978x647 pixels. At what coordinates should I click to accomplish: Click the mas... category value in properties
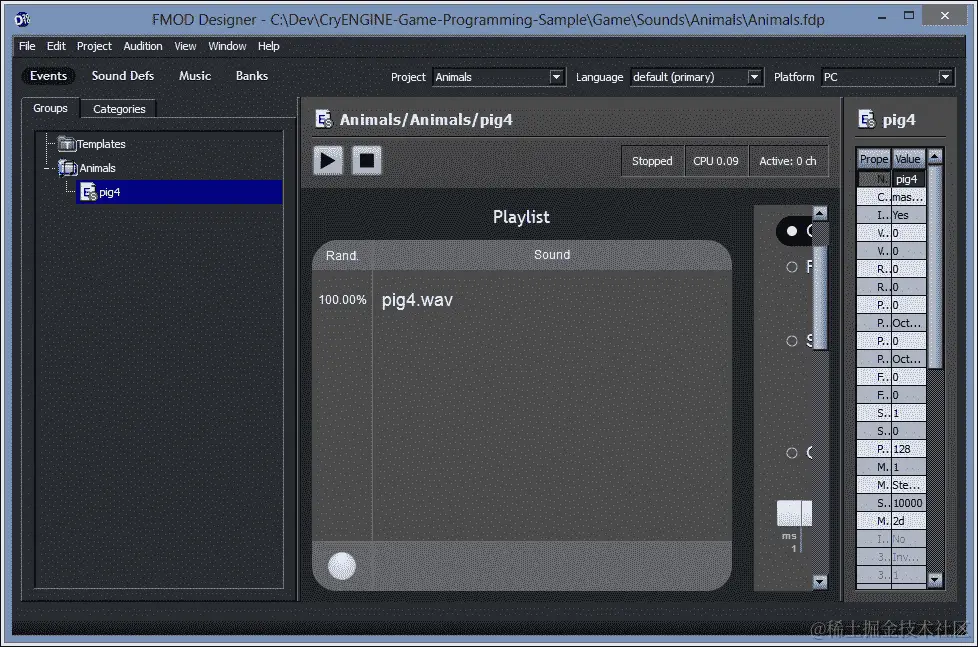(908, 197)
